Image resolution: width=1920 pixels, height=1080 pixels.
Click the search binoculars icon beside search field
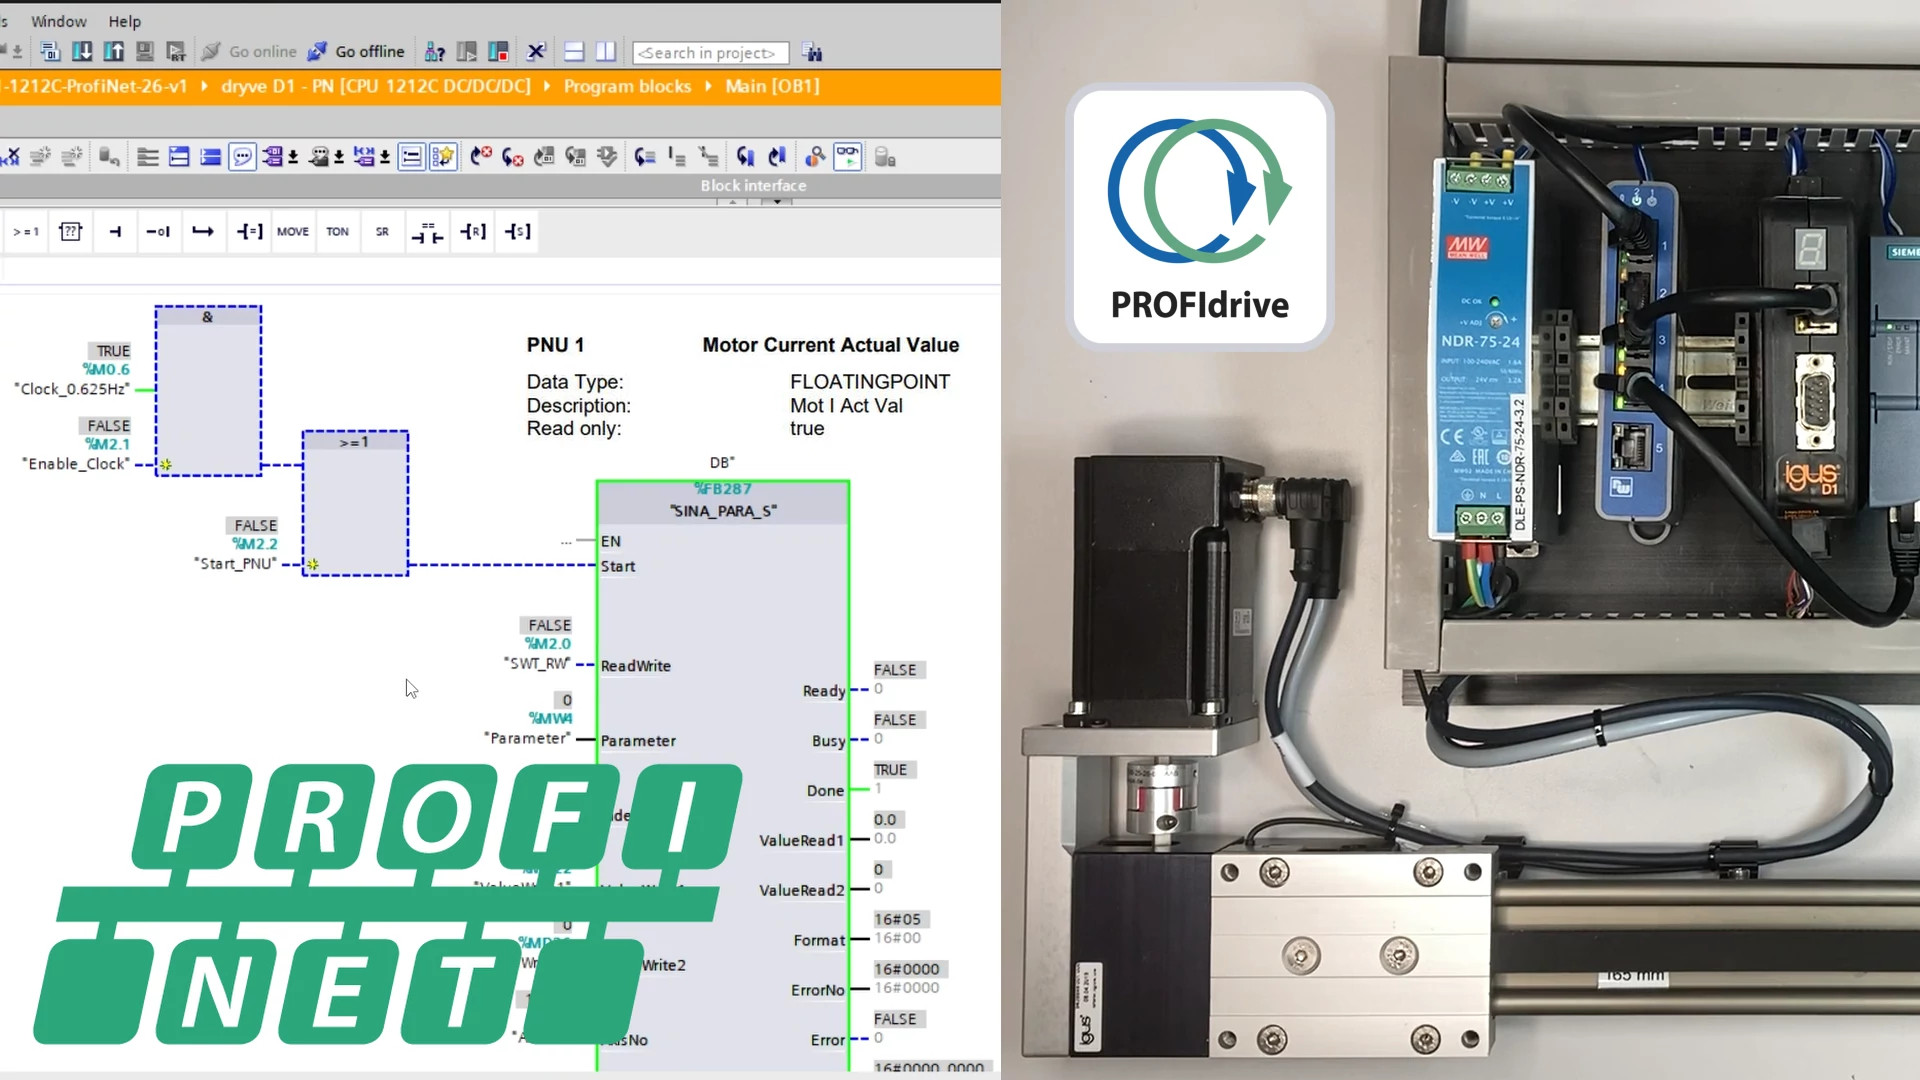[812, 52]
